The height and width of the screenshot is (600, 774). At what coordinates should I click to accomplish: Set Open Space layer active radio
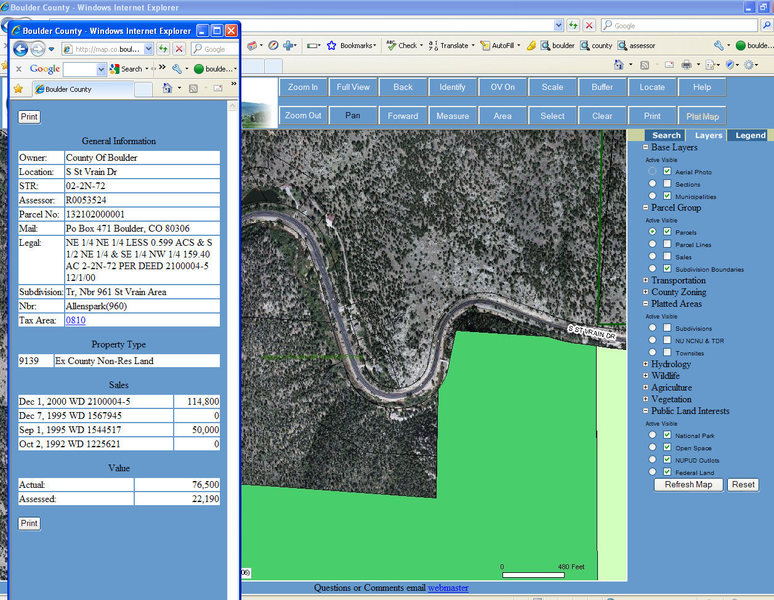pyautogui.click(x=653, y=447)
